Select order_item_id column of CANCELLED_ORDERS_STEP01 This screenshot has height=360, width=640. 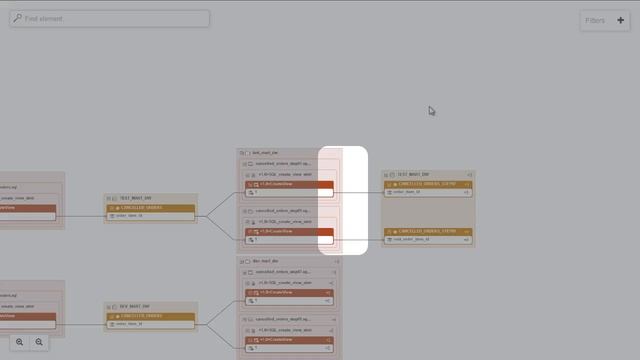[x=428, y=192]
